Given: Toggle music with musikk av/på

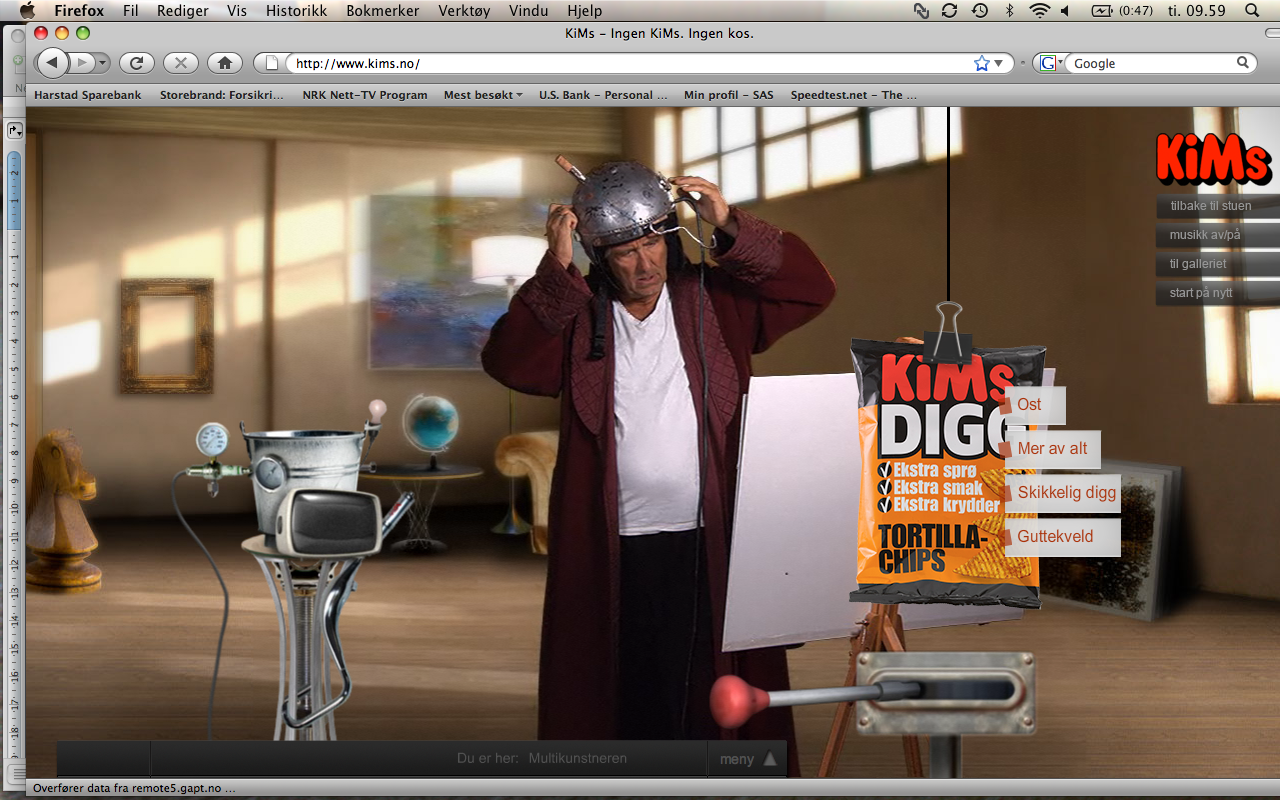Looking at the screenshot, I should click(x=1204, y=235).
